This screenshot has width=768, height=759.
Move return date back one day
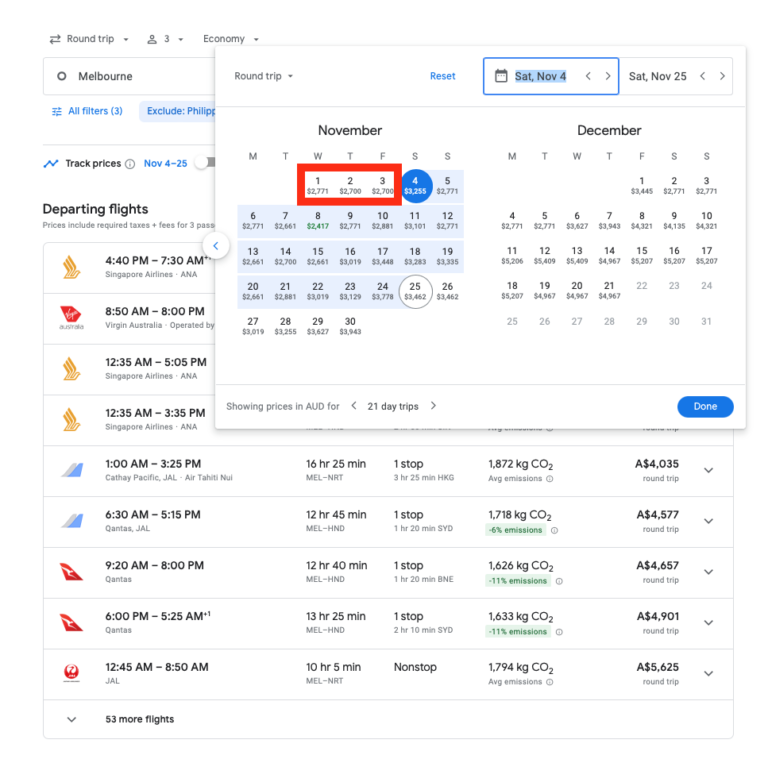702,76
